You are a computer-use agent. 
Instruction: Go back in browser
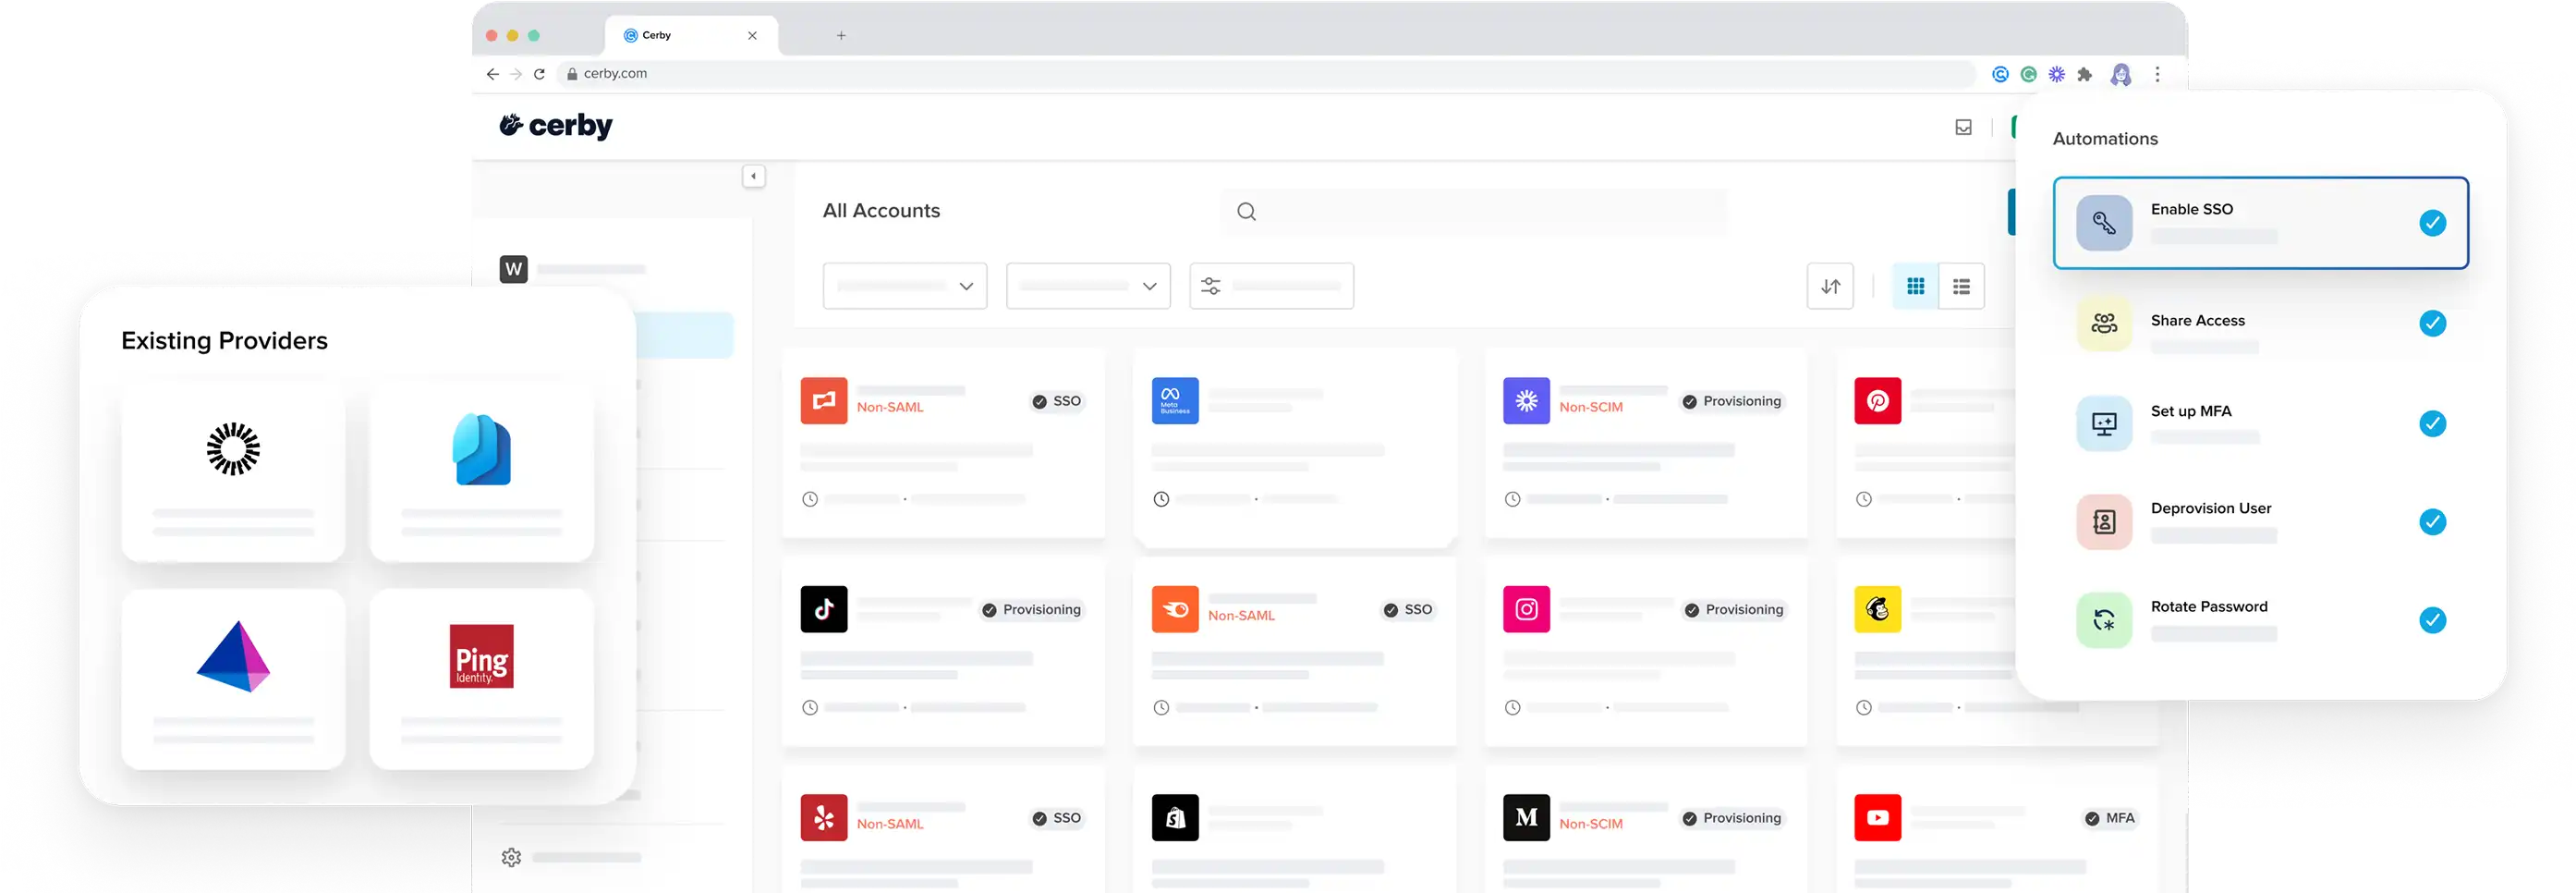tap(492, 74)
